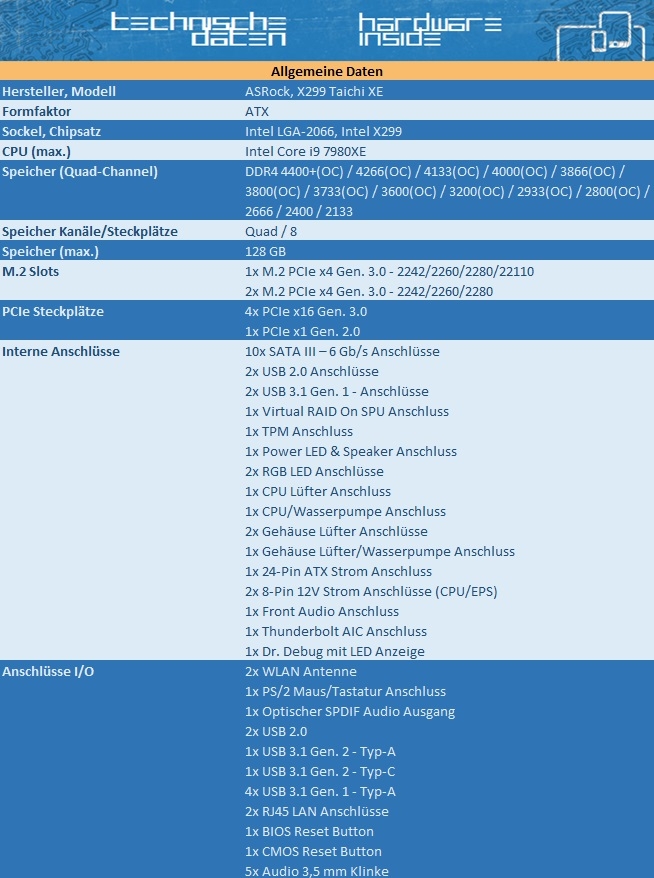This screenshot has width=654, height=878.
Task: Select the 'Speicher (max.)' label
Action: (x=50, y=251)
